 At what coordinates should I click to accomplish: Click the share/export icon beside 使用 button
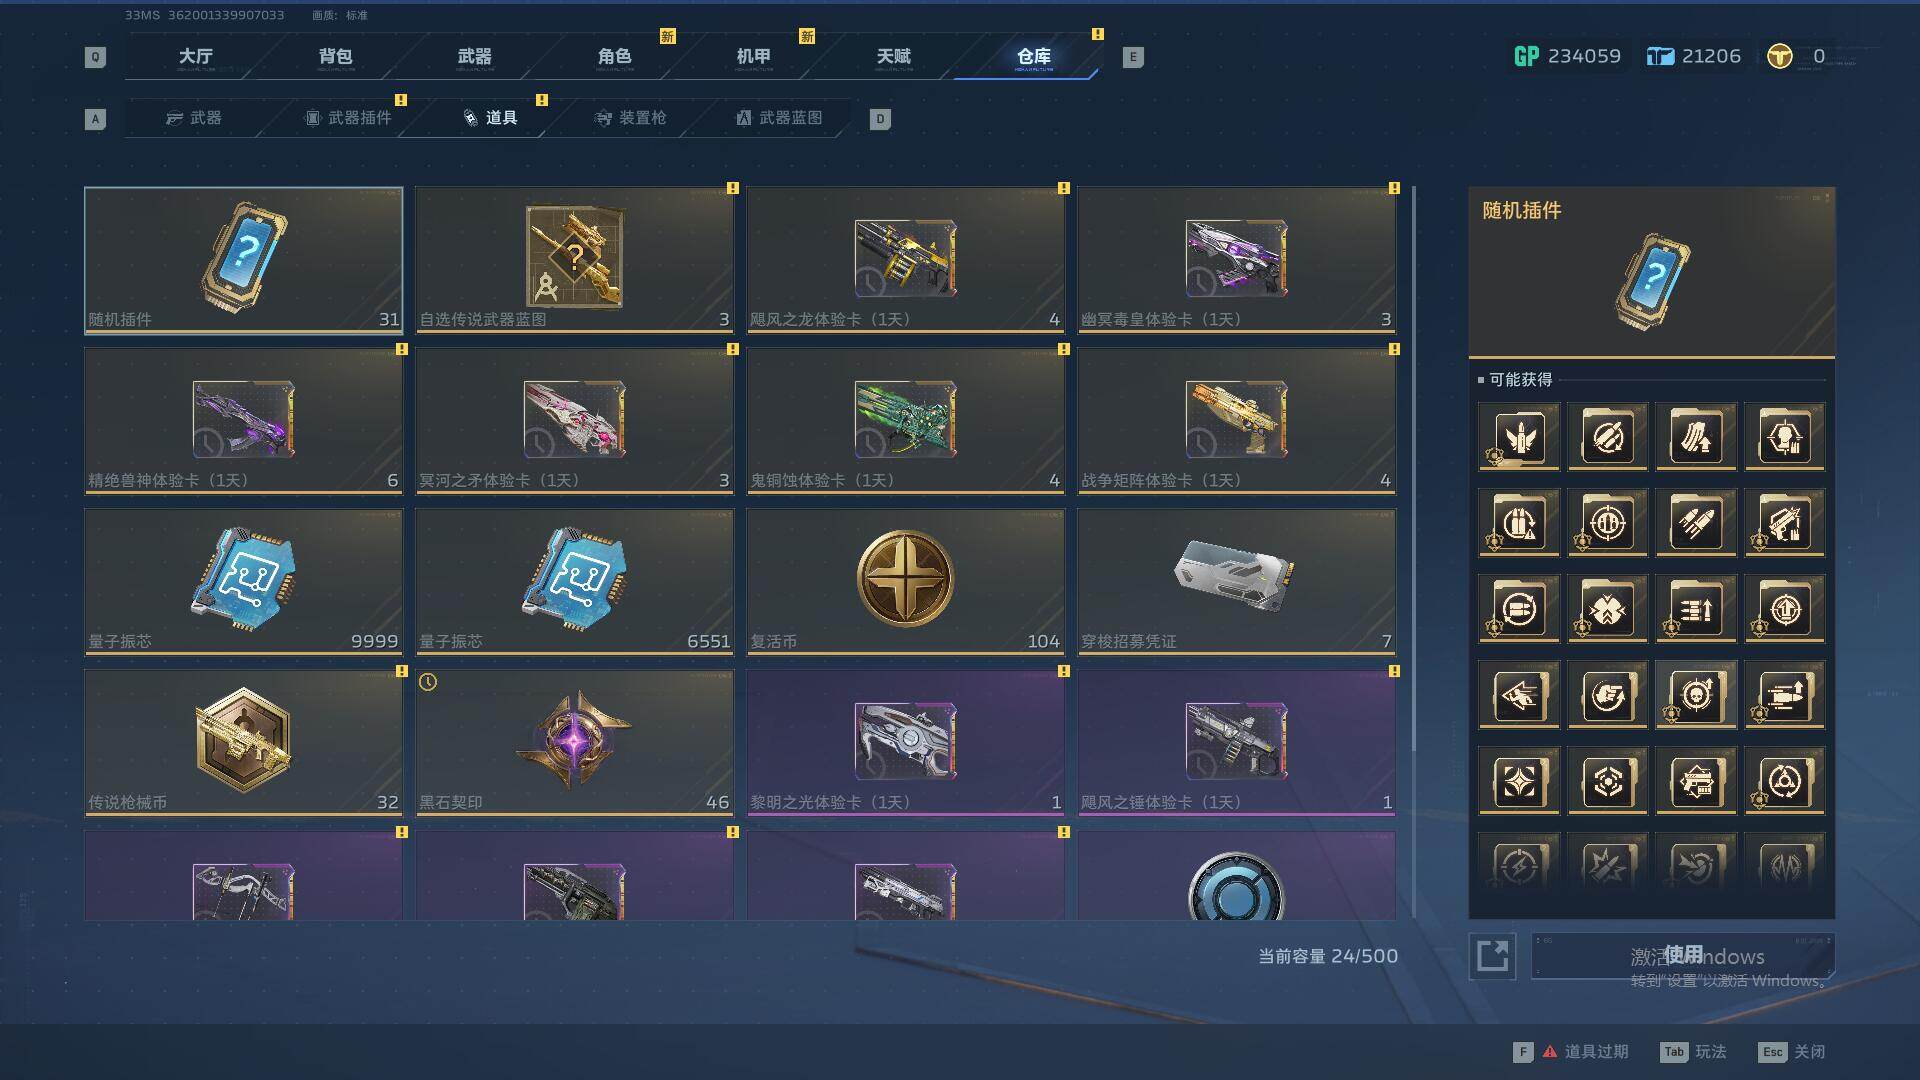click(x=1492, y=956)
